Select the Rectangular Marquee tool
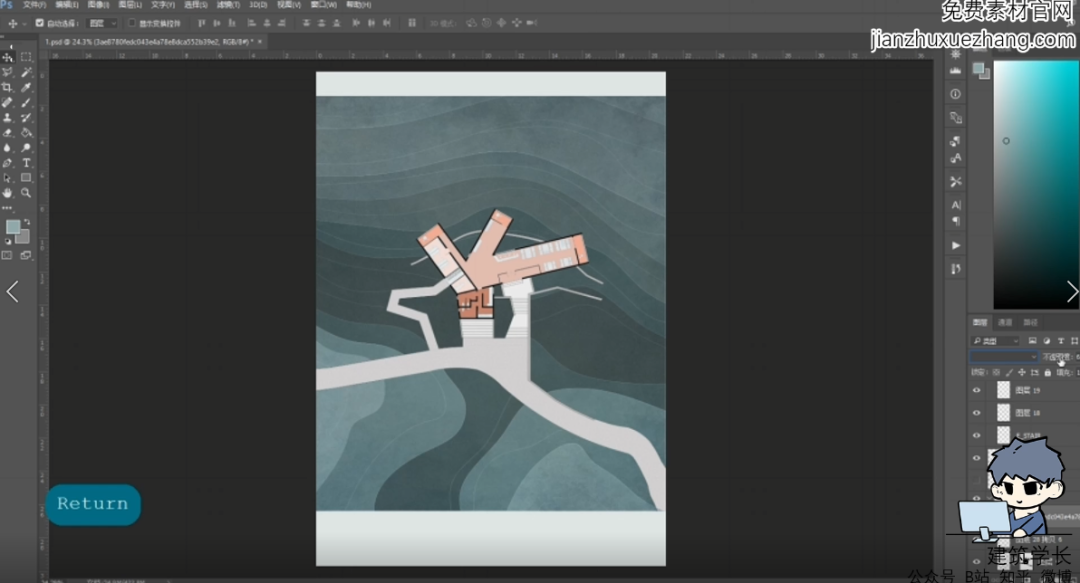The width and height of the screenshot is (1080, 583). (26, 57)
